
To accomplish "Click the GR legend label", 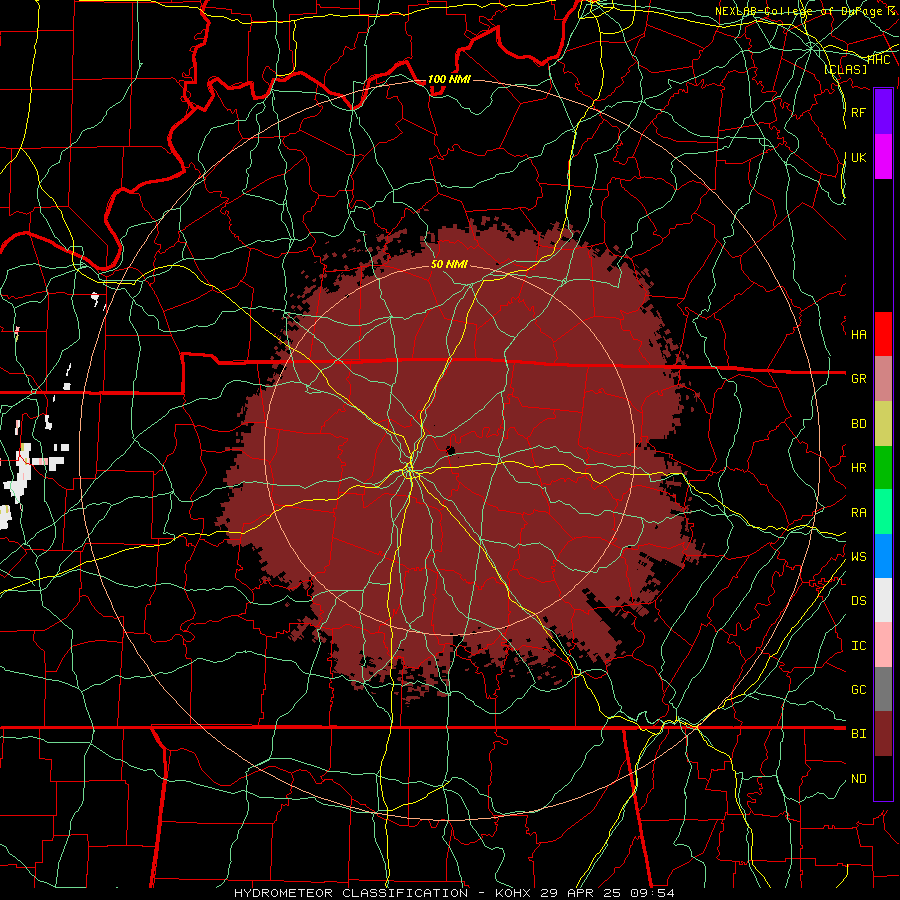I will click(x=858, y=379).
